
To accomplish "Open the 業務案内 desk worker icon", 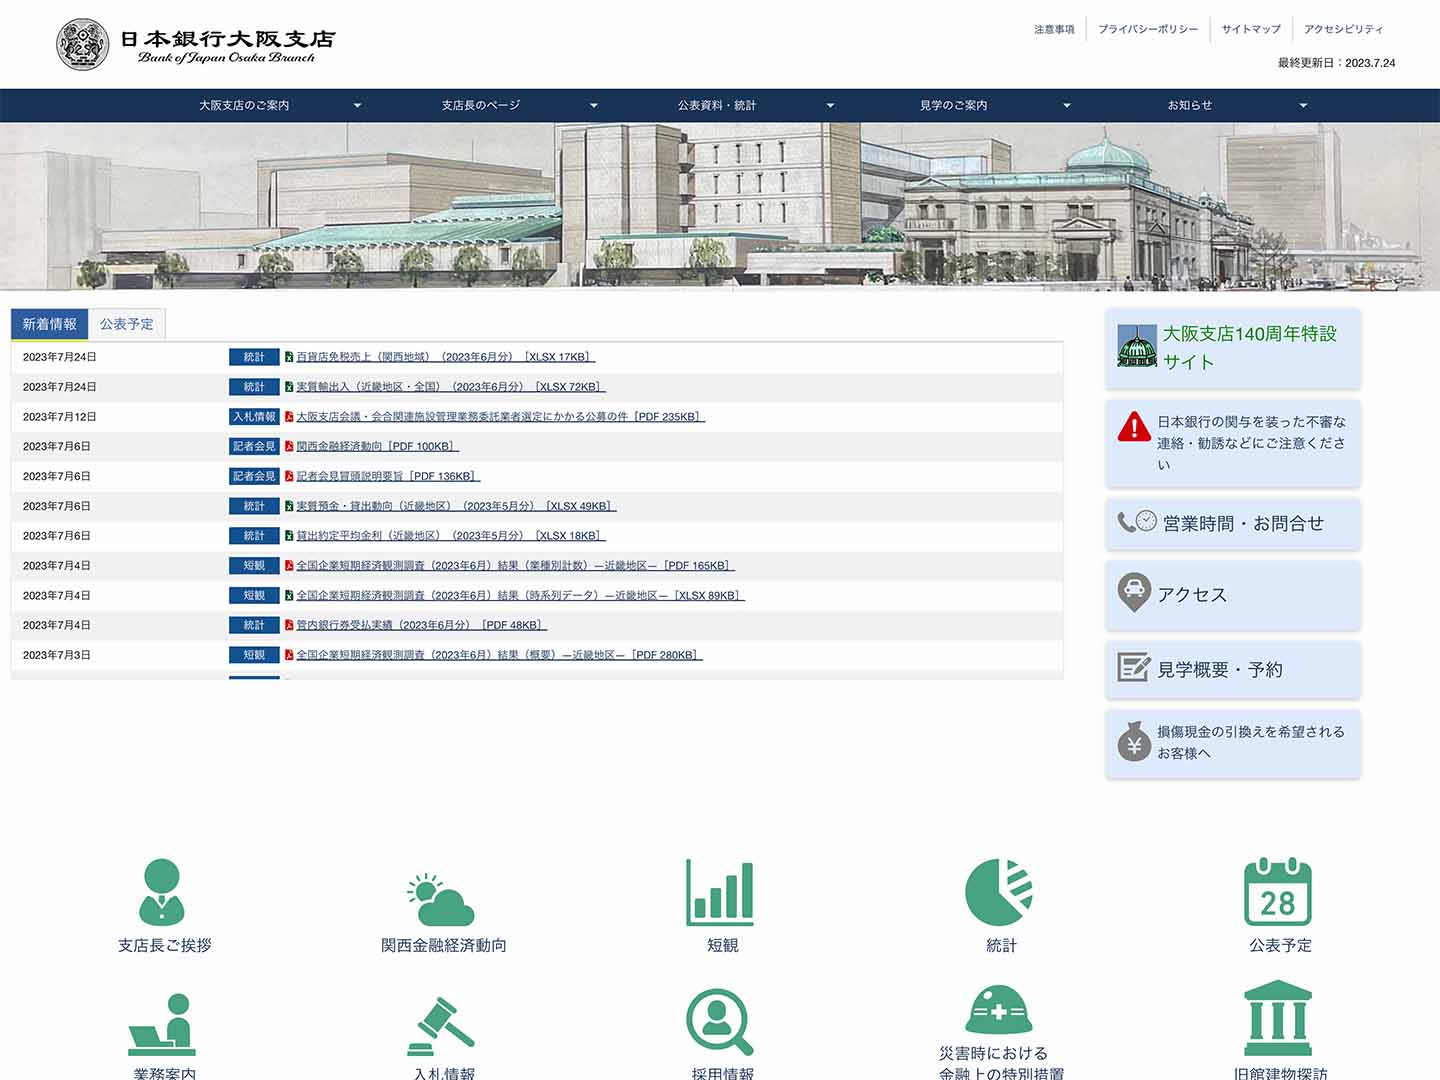I will [162, 1025].
